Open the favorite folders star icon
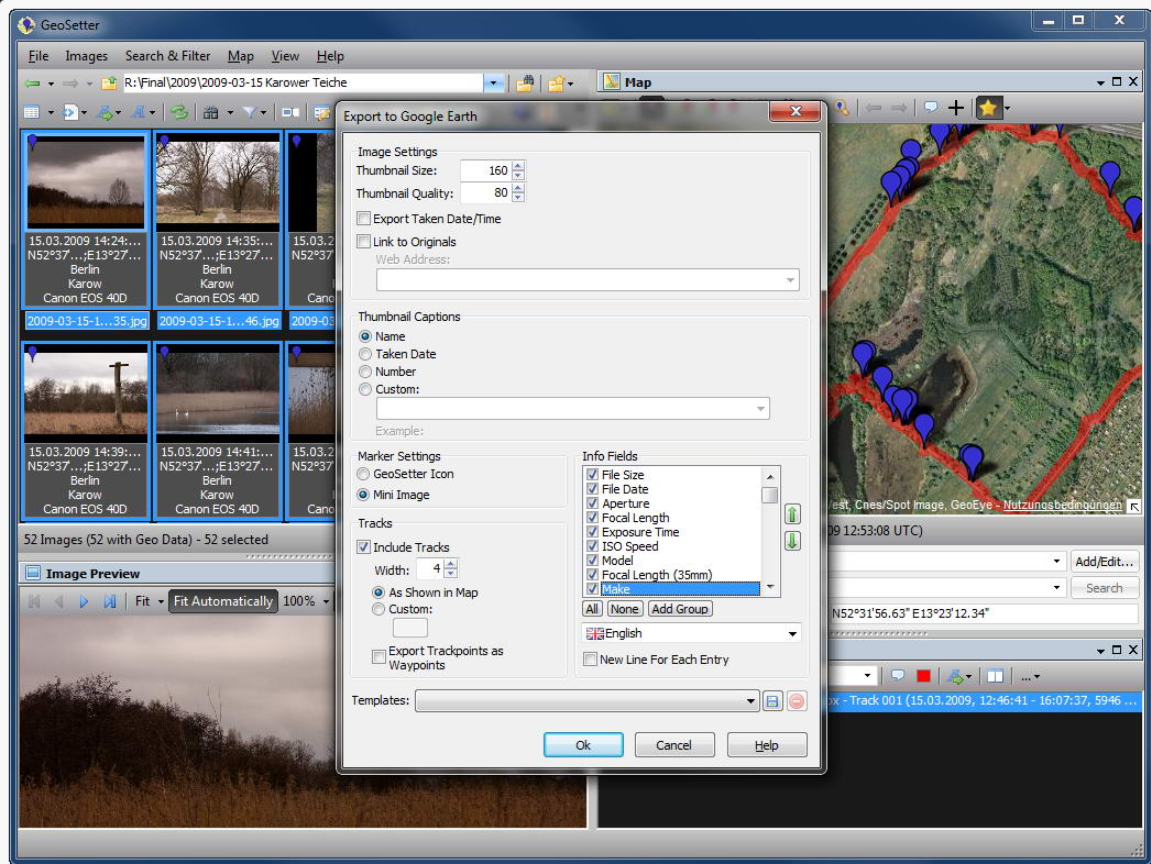This screenshot has height=864, width=1151. (556, 84)
